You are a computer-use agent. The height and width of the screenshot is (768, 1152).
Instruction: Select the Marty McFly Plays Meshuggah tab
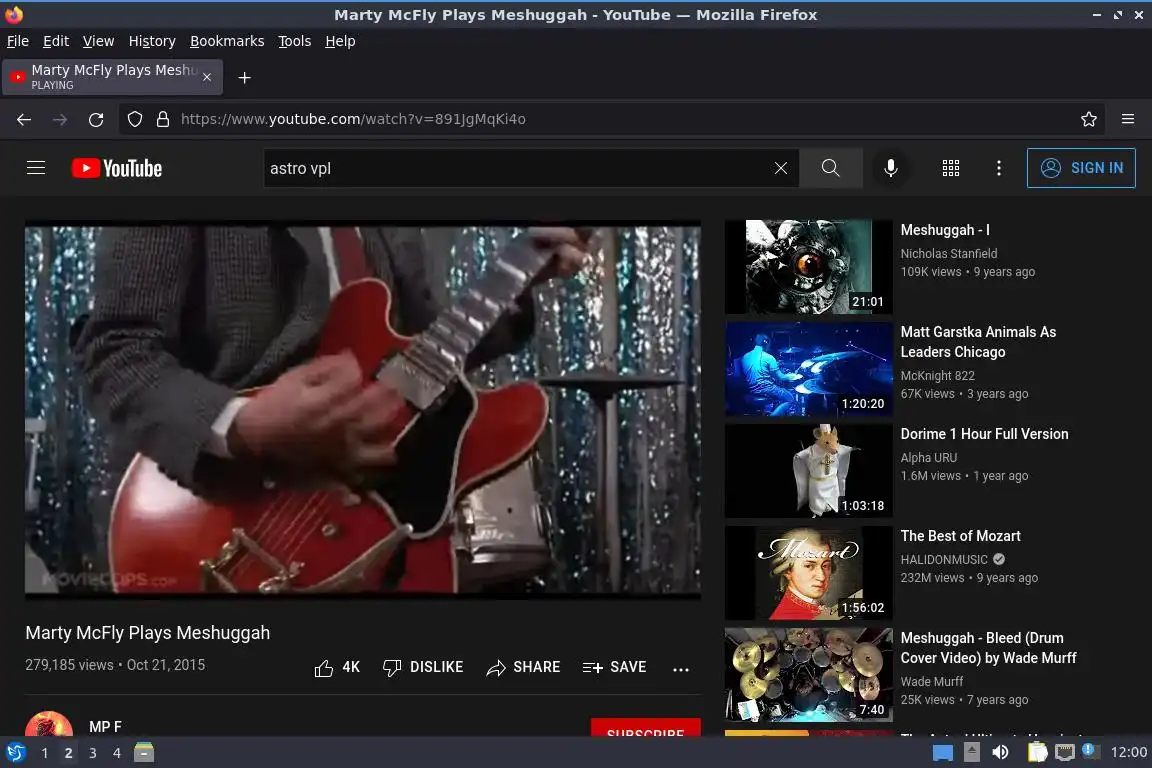(112, 77)
